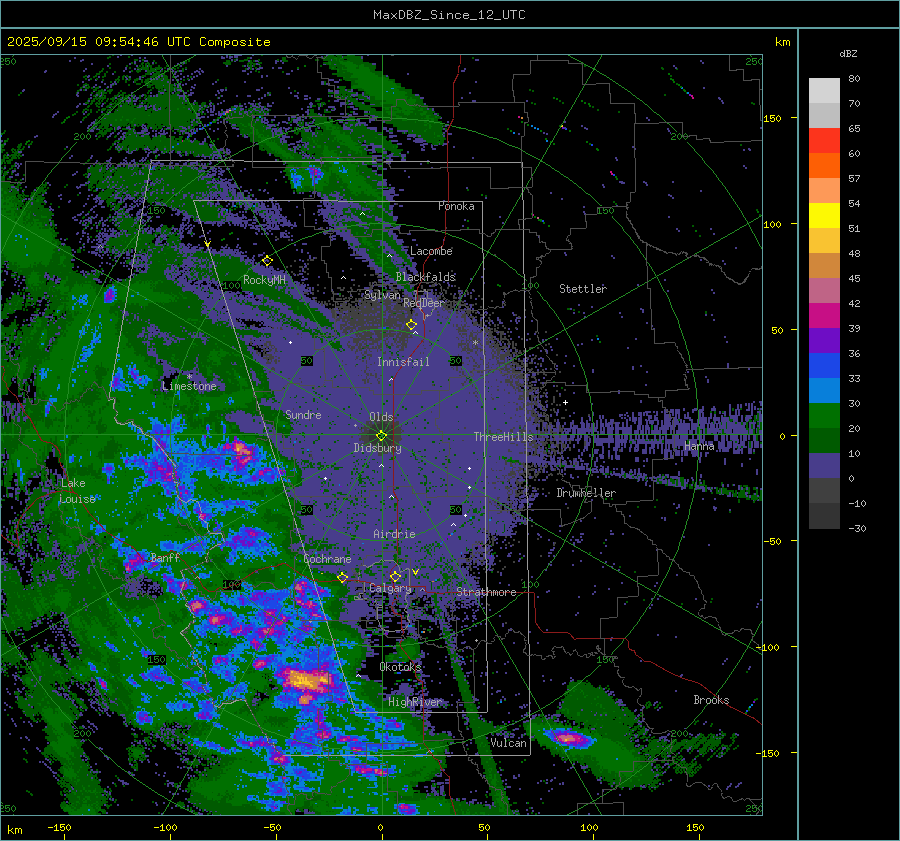Click the Hanna town label

point(699,446)
